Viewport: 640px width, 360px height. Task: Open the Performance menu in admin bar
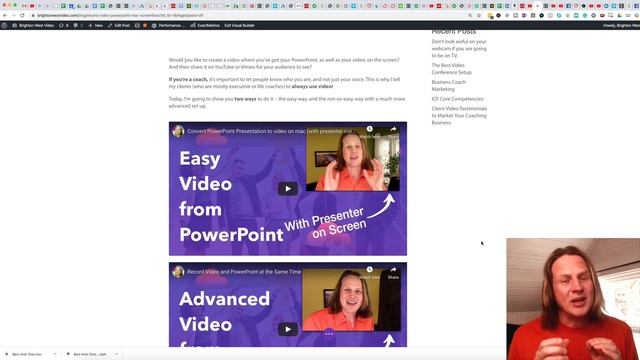point(168,25)
